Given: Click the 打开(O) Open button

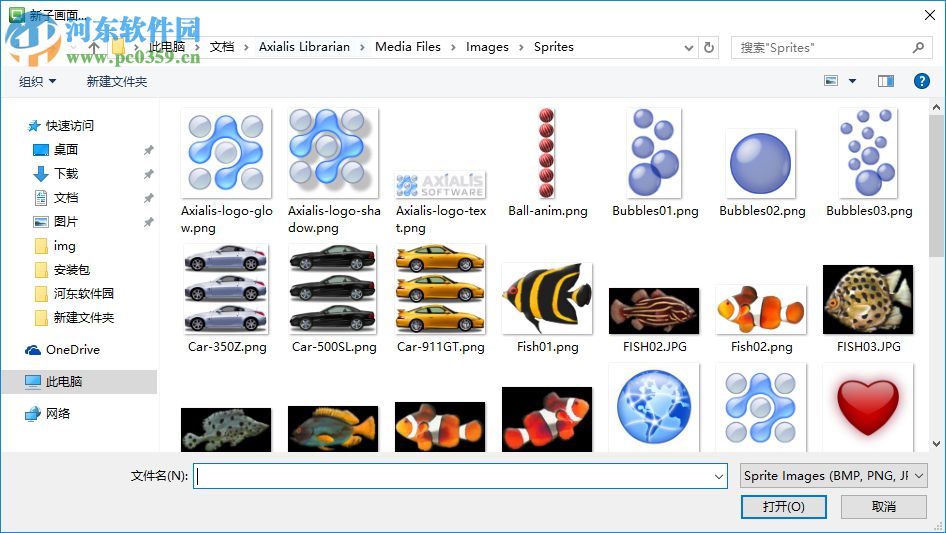Looking at the screenshot, I should 783,506.
